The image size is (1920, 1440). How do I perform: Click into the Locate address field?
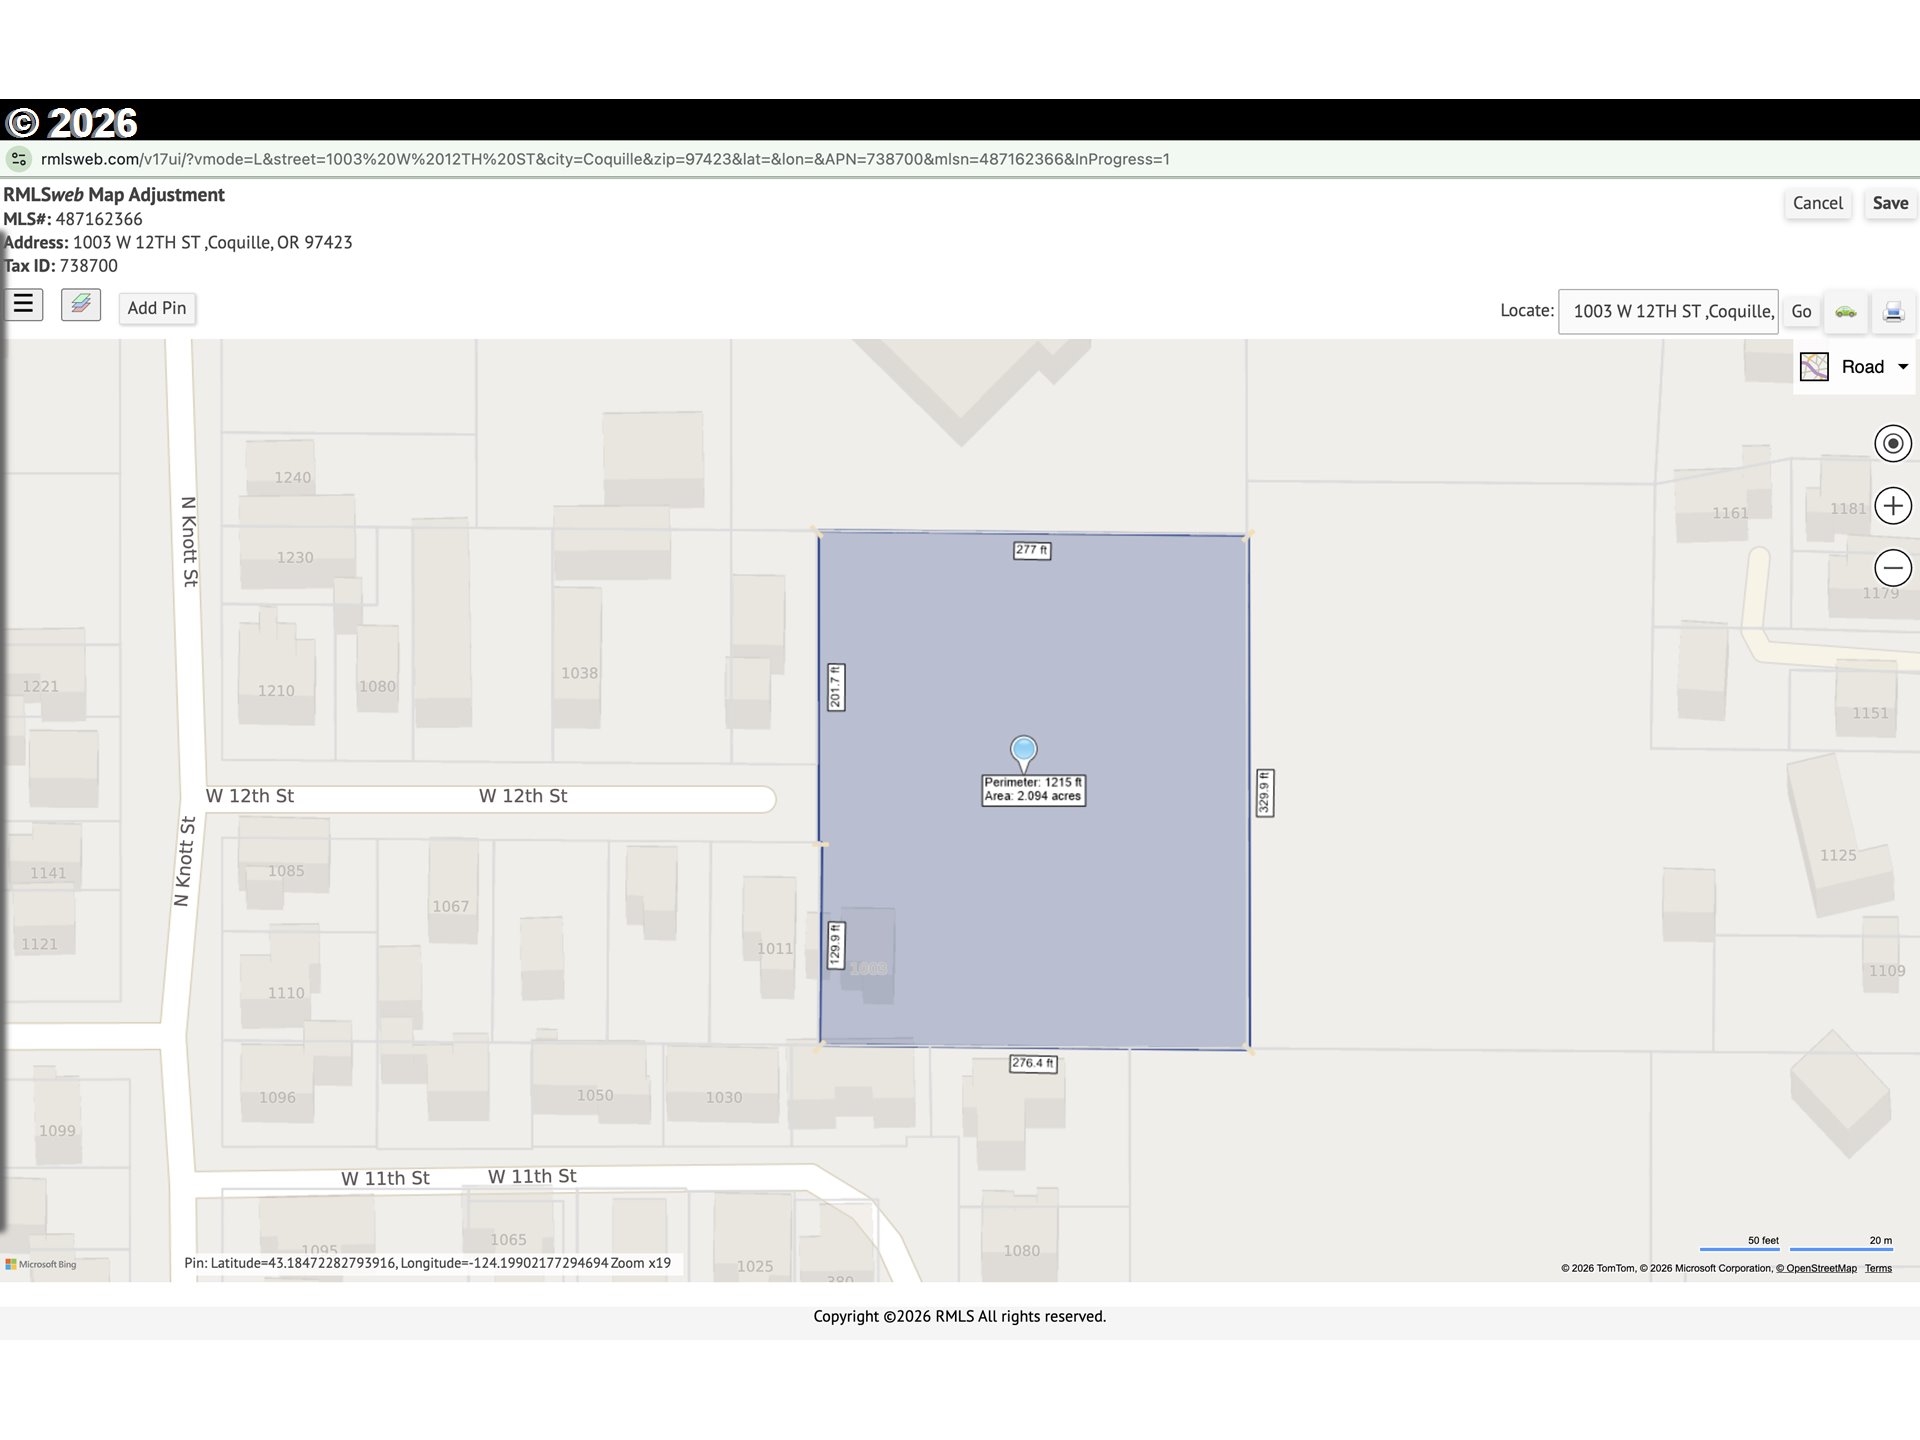(1667, 311)
